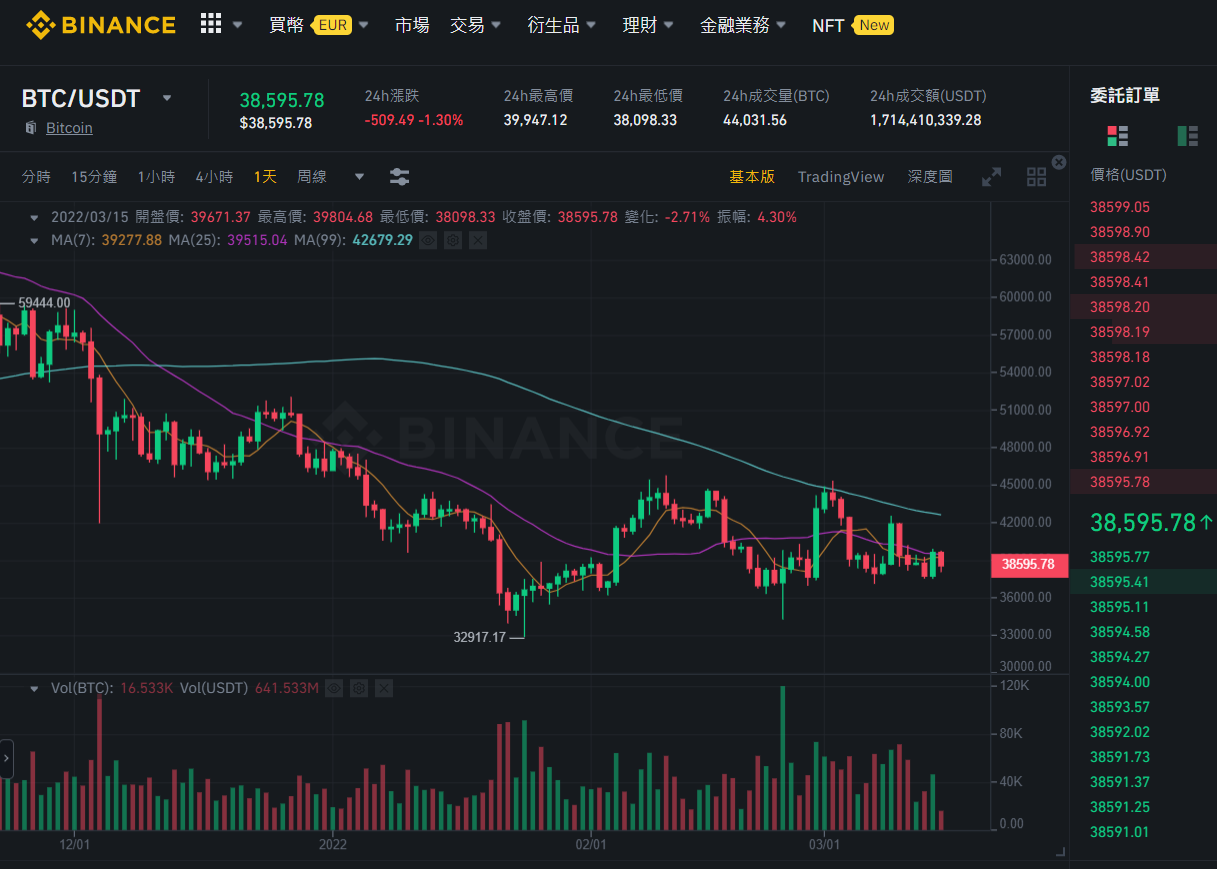This screenshot has height=869, width=1217.
Task: Remove the MA indicator with X icon
Action: point(477,240)
